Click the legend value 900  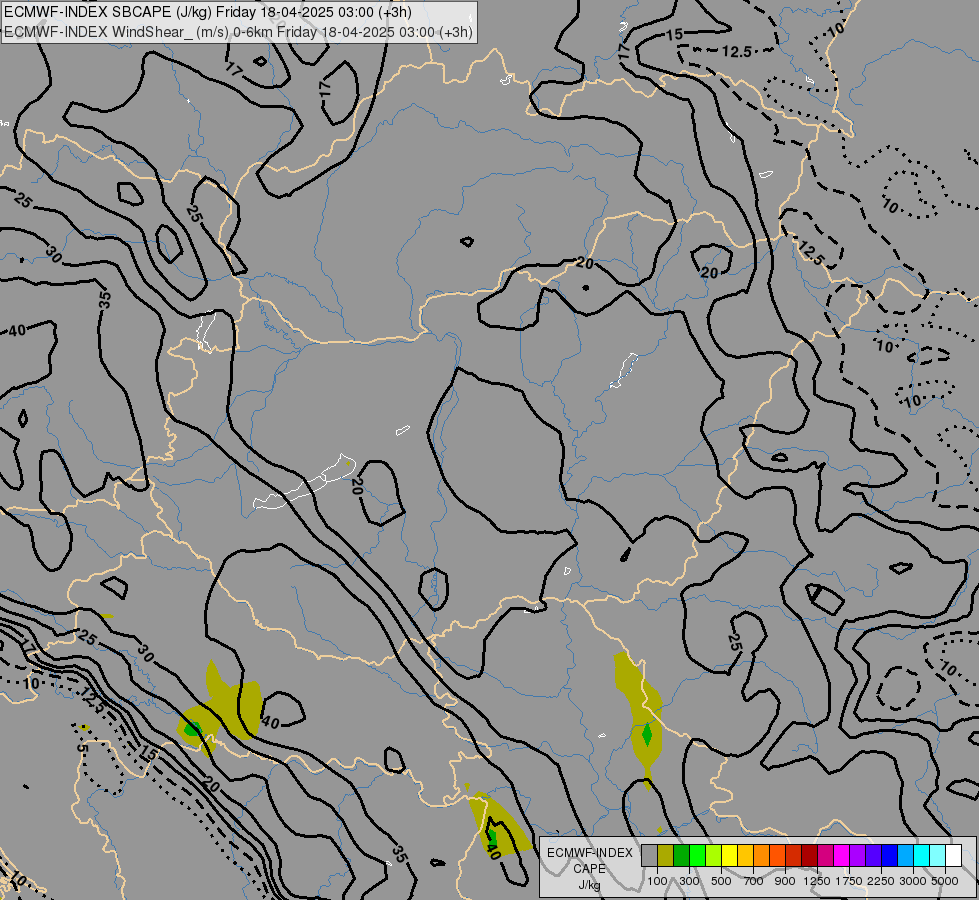click(785, 881)
